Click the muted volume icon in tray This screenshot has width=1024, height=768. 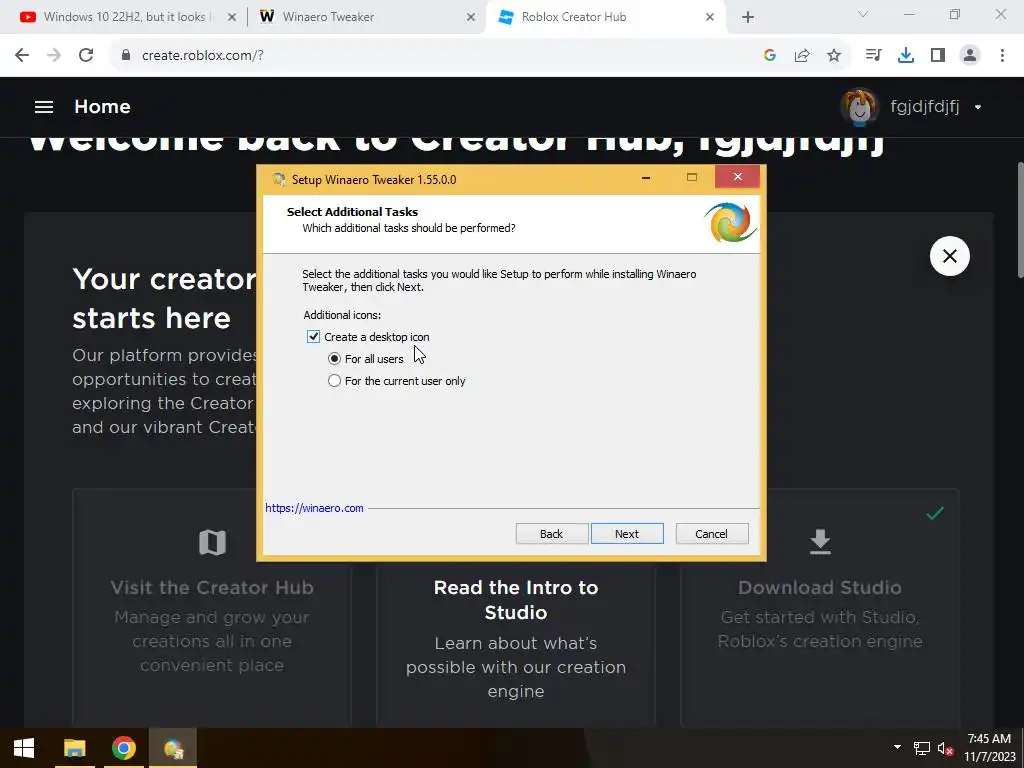tap(945, 748)
